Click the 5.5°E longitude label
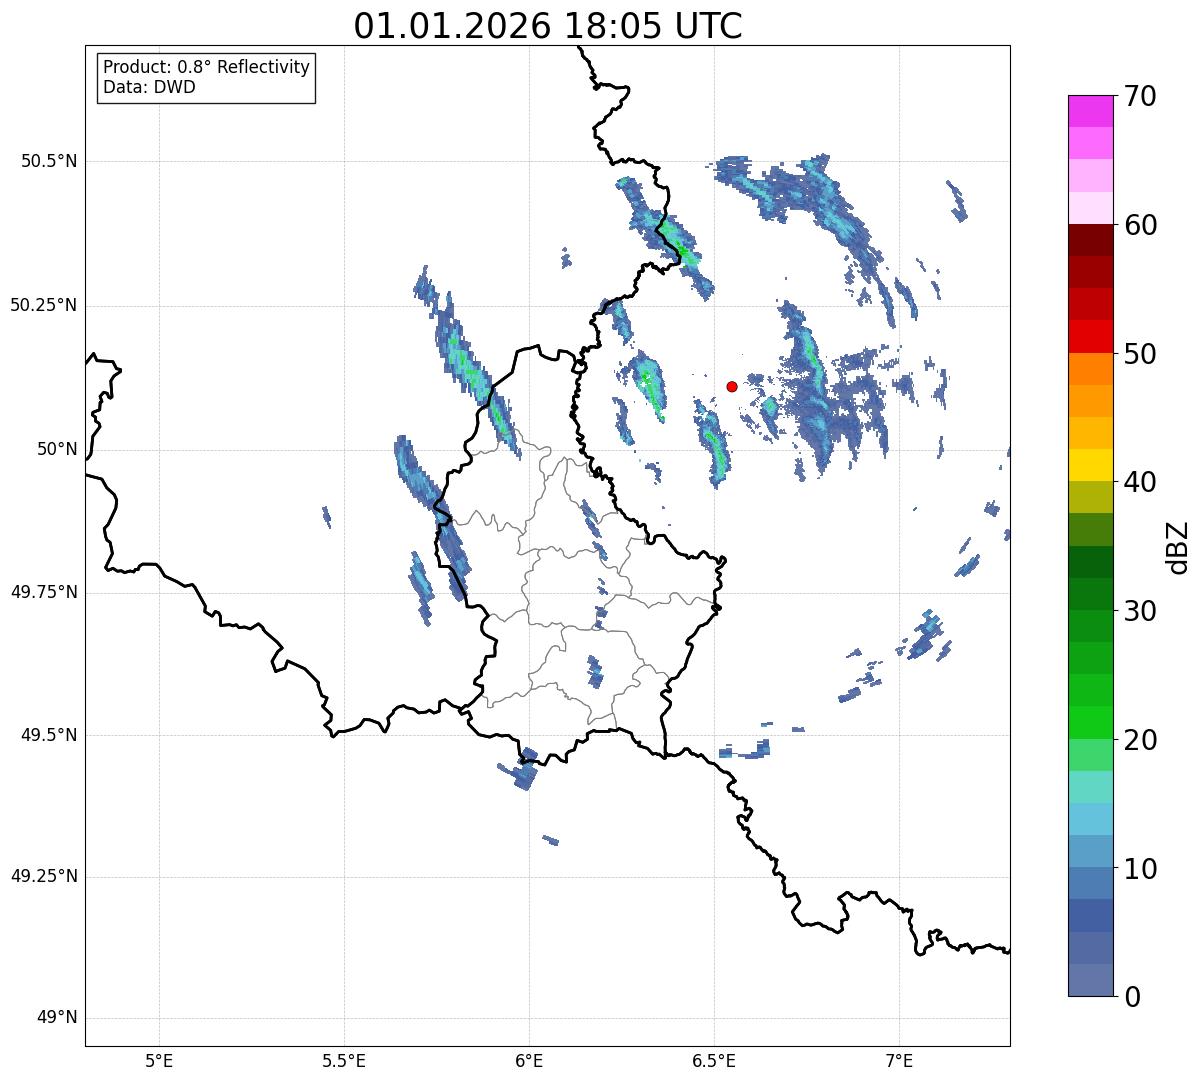Viewport: 1202px width, 1081px height. (x=344, y=1060)
